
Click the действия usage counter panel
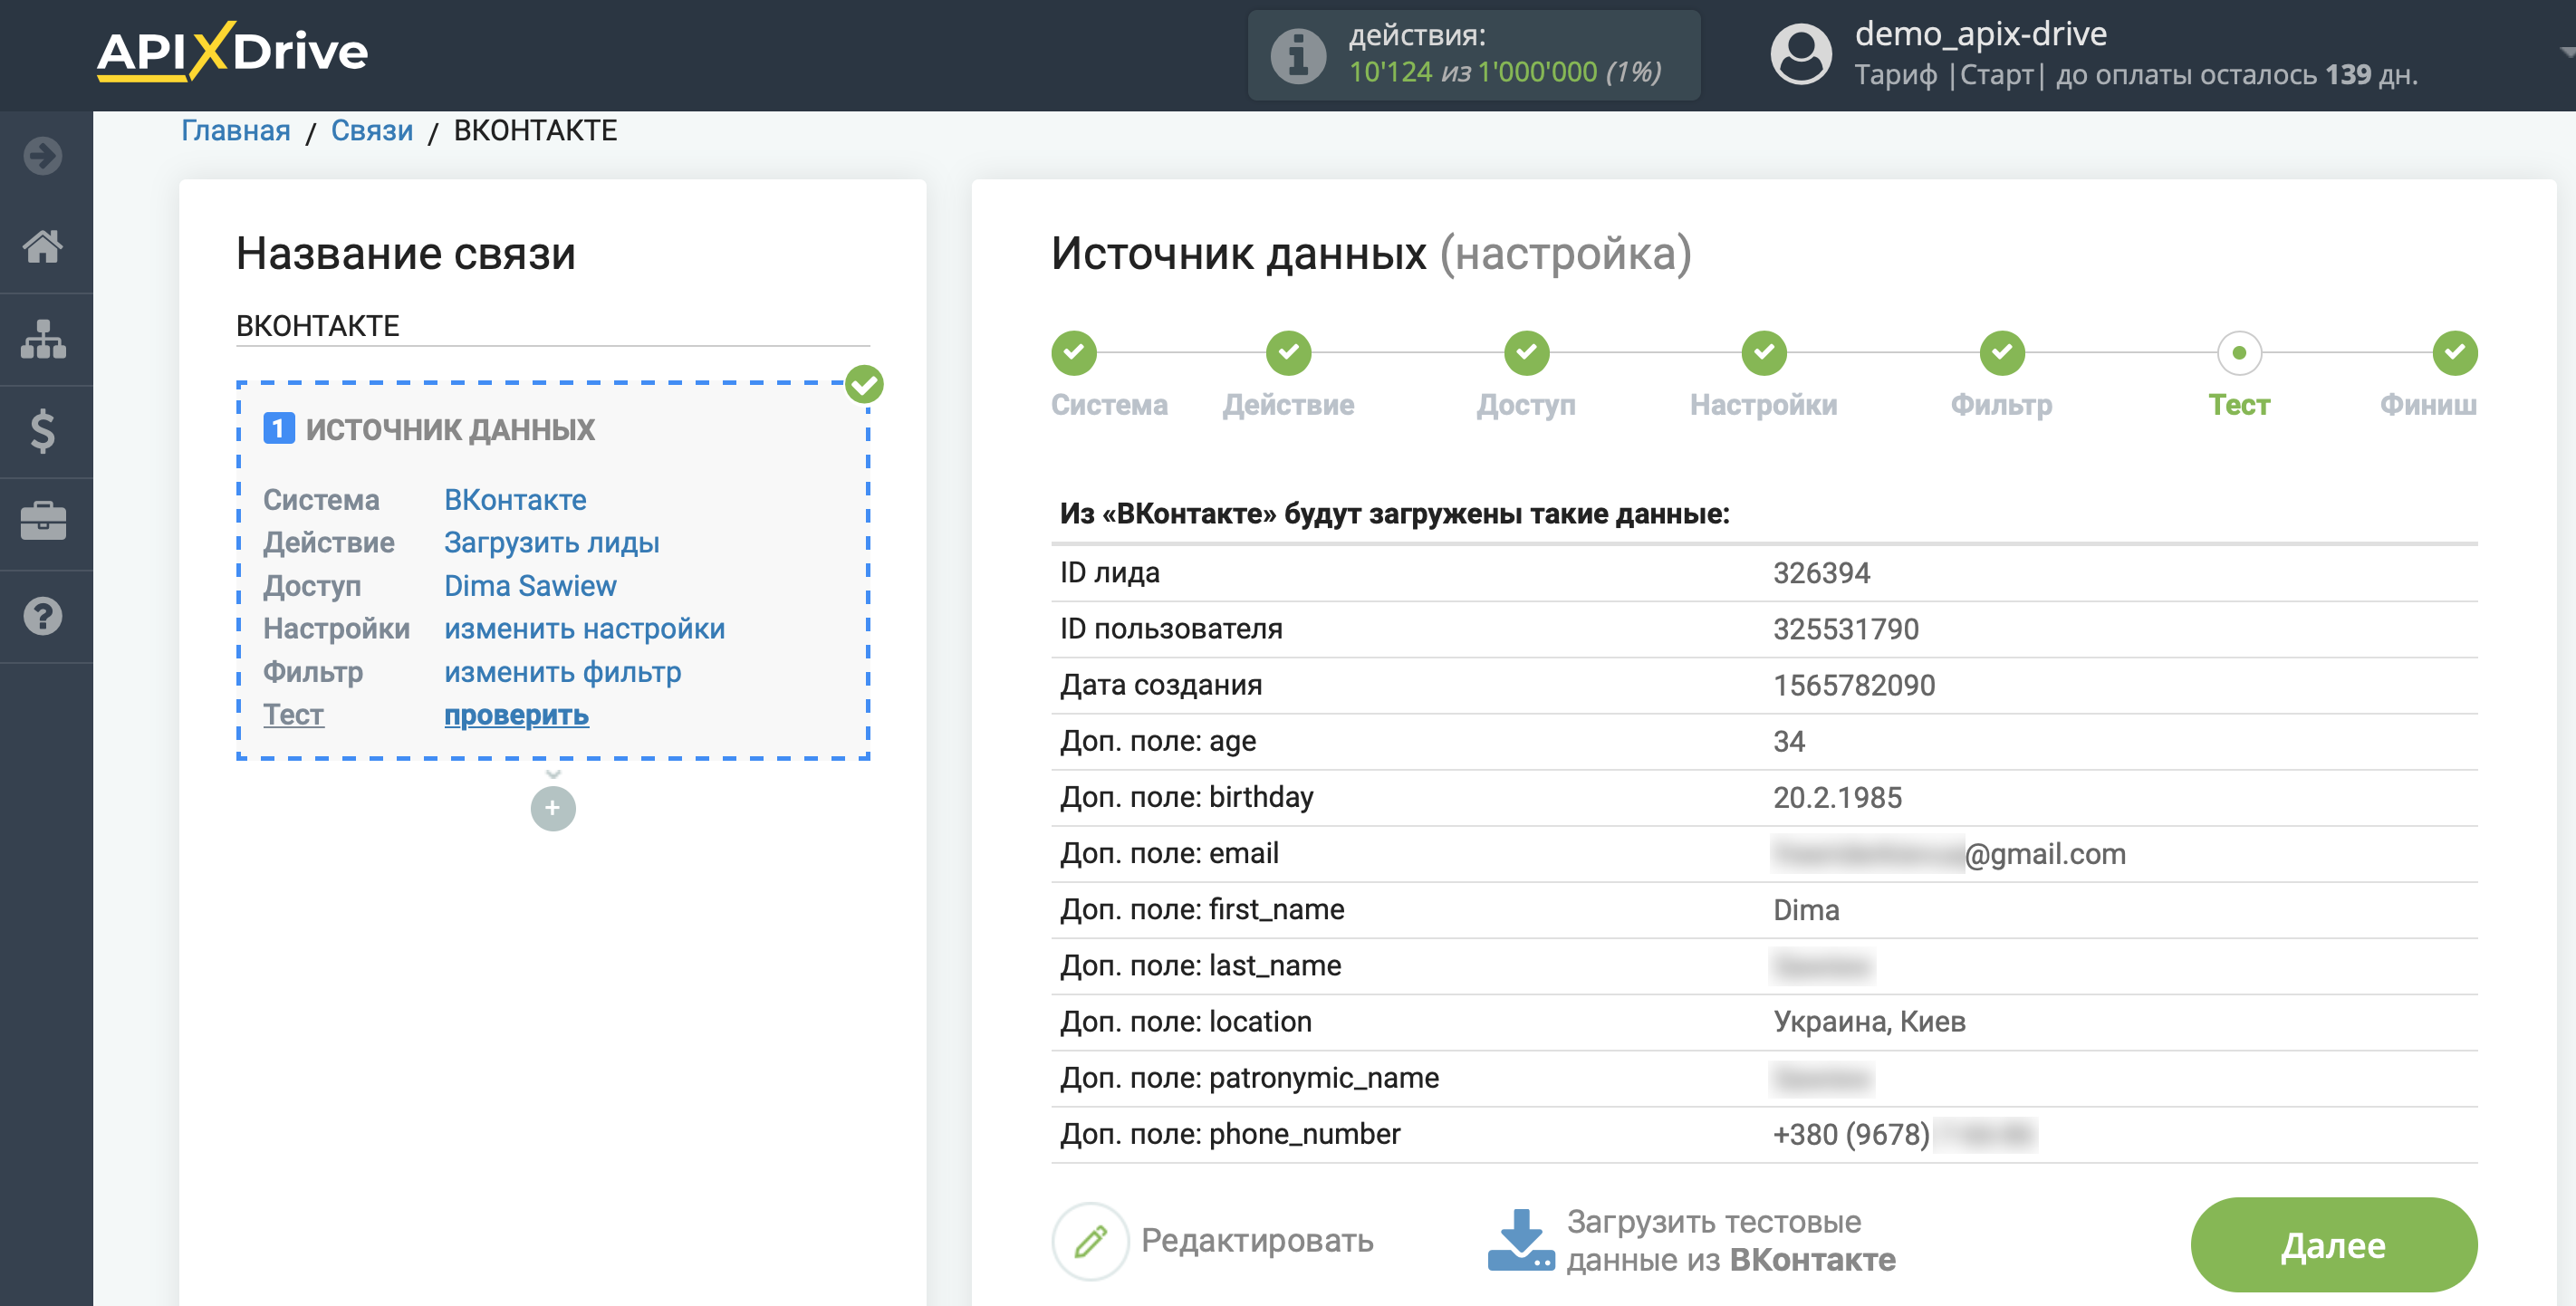(1473, 55)
